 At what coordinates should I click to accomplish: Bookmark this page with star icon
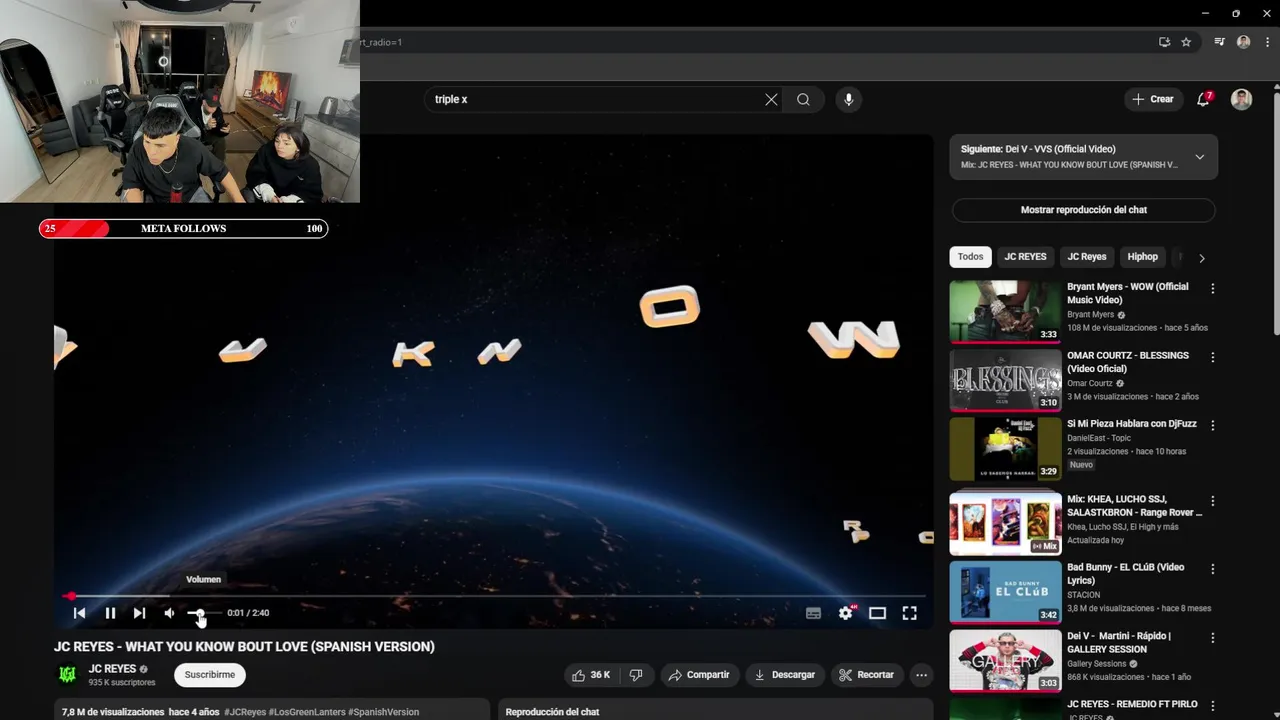[x=1186, y=42]
